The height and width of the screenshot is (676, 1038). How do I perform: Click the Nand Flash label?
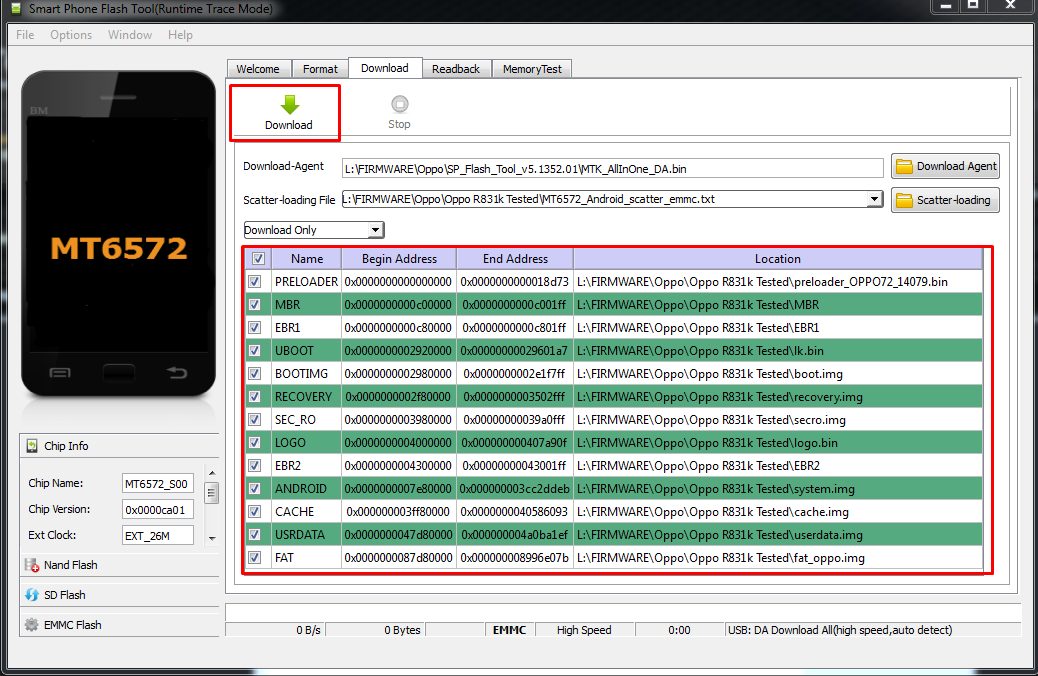(x=71, y=565)
